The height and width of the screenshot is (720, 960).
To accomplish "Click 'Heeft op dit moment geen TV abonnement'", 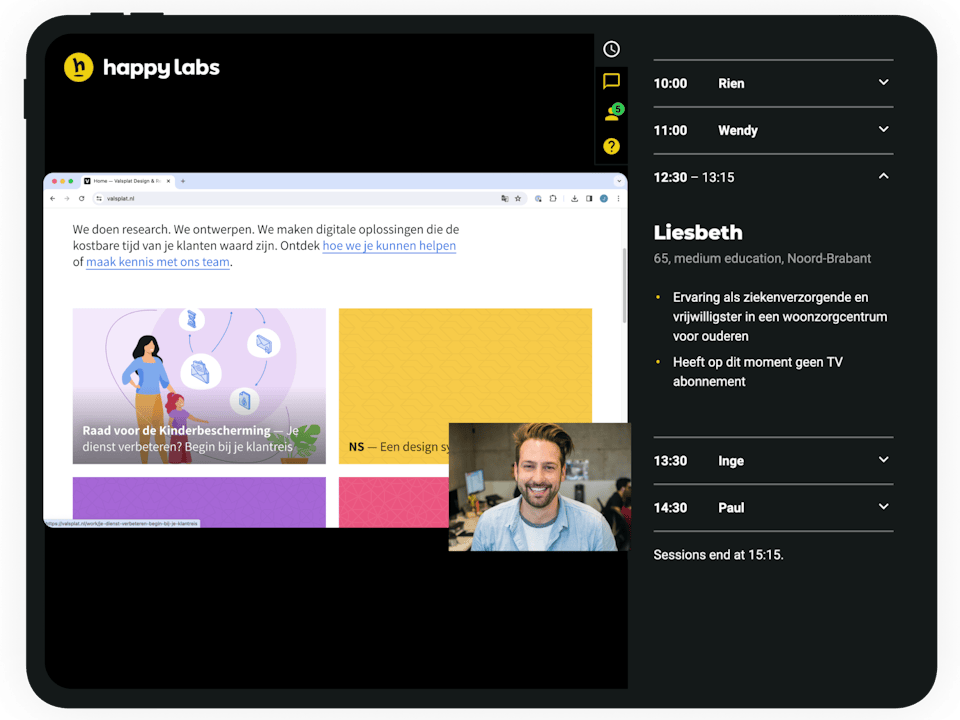I will coord(758,372).
